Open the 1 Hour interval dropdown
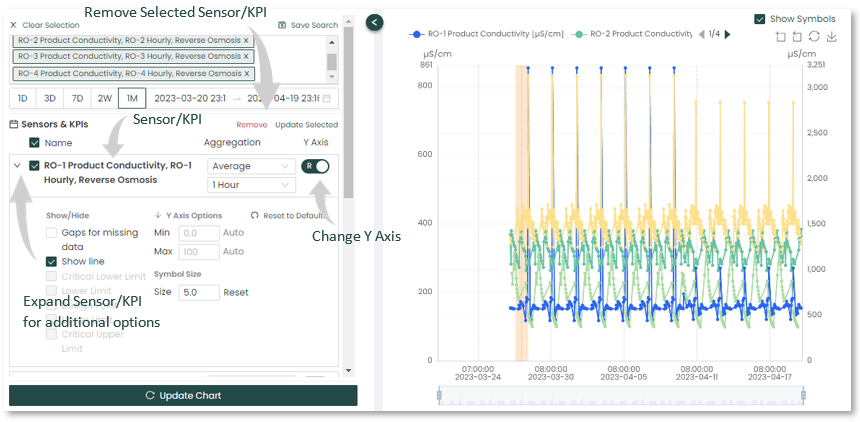860x422 pixels. click(251, 185)
